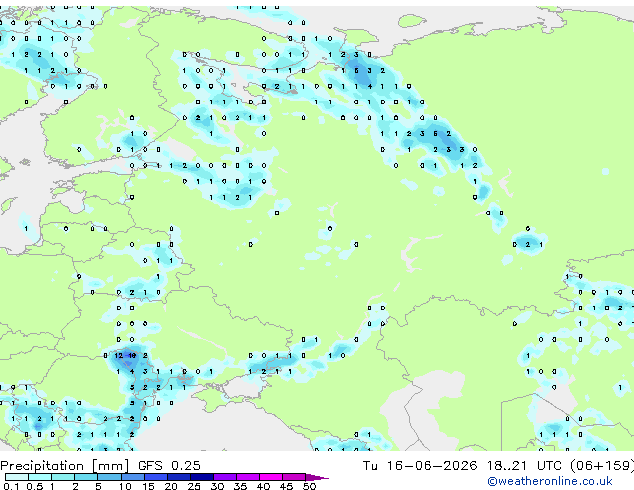Select the 2–5 mm legend color
This screenshot has width=634, height=490.
click(86, 477)
